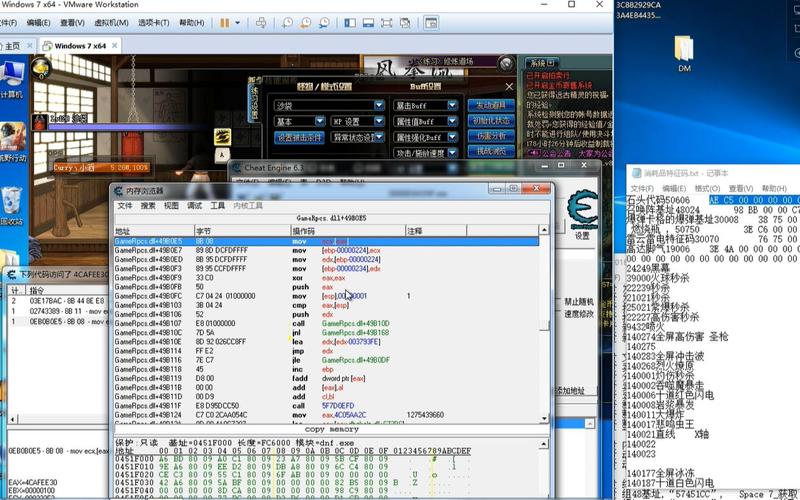This screenshot has width=800, height=500.
Task: Open the 视图 menu in 内存浏览器
Action: [x=171, y=206]
